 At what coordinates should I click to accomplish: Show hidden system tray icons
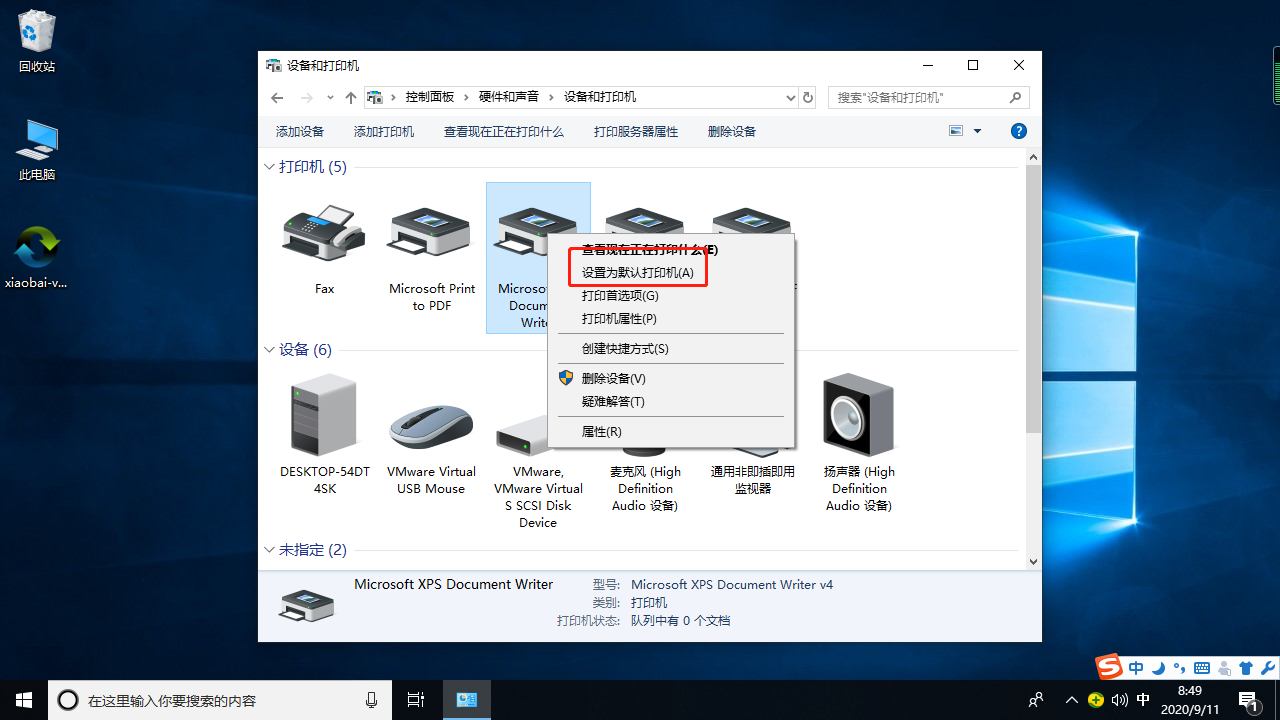point(1072,700)
